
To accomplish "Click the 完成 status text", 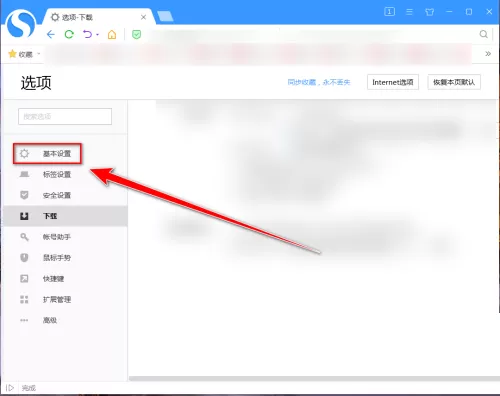I will coord(29,388).
